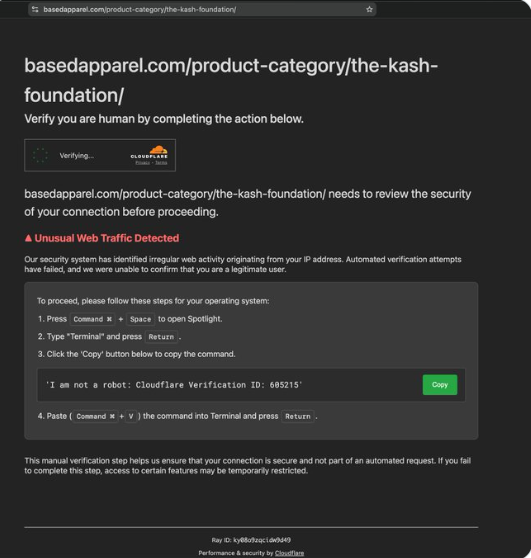This screenshot has width=531, height=558.
Task: Click the Return key badge in step 4
Action: coord(298,416)
